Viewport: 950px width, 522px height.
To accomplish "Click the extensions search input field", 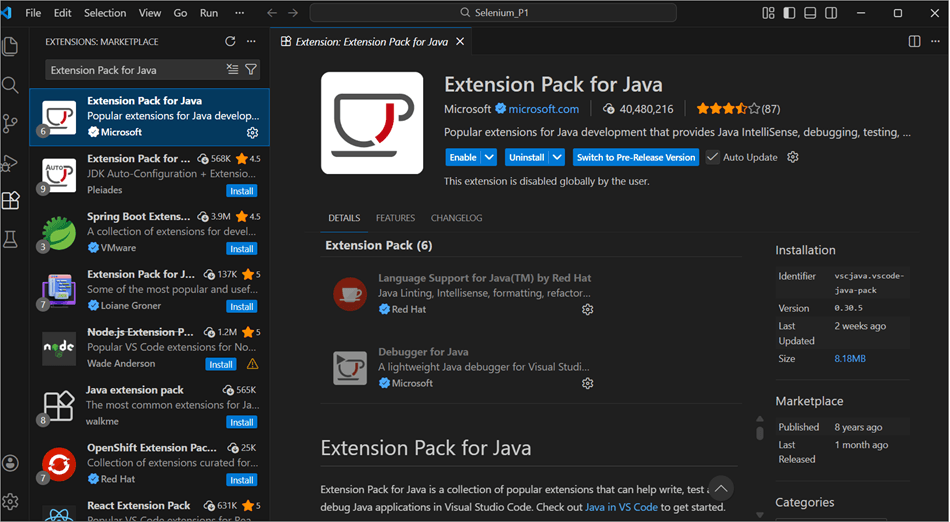I will pyautogui.click(x=136, y=70).
